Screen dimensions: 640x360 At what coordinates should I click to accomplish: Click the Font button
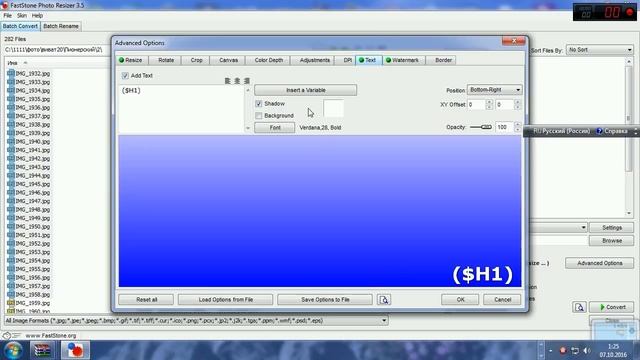pyautogui.click(x=274, y=127)
